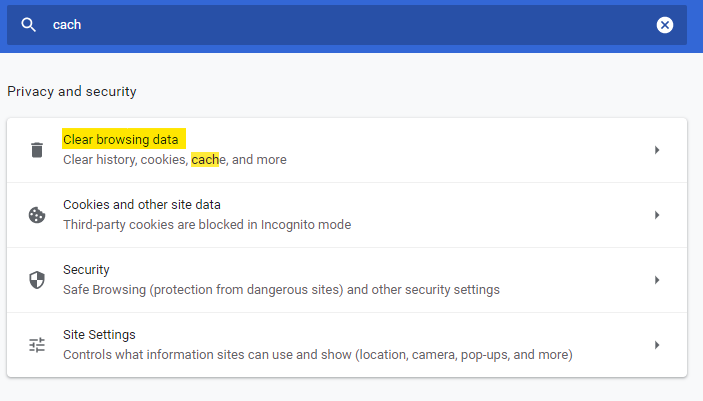
Task: Open the Site Settings chevron arrow
Action: tap(657, 345)
